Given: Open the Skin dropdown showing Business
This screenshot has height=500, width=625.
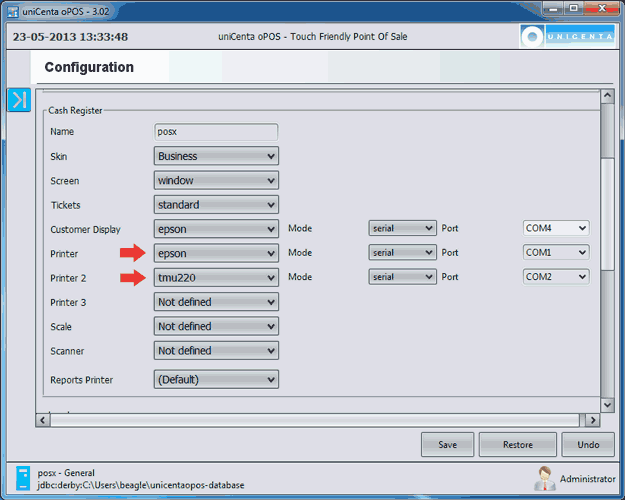Looking at the screenshot, I should coord(216,156).
